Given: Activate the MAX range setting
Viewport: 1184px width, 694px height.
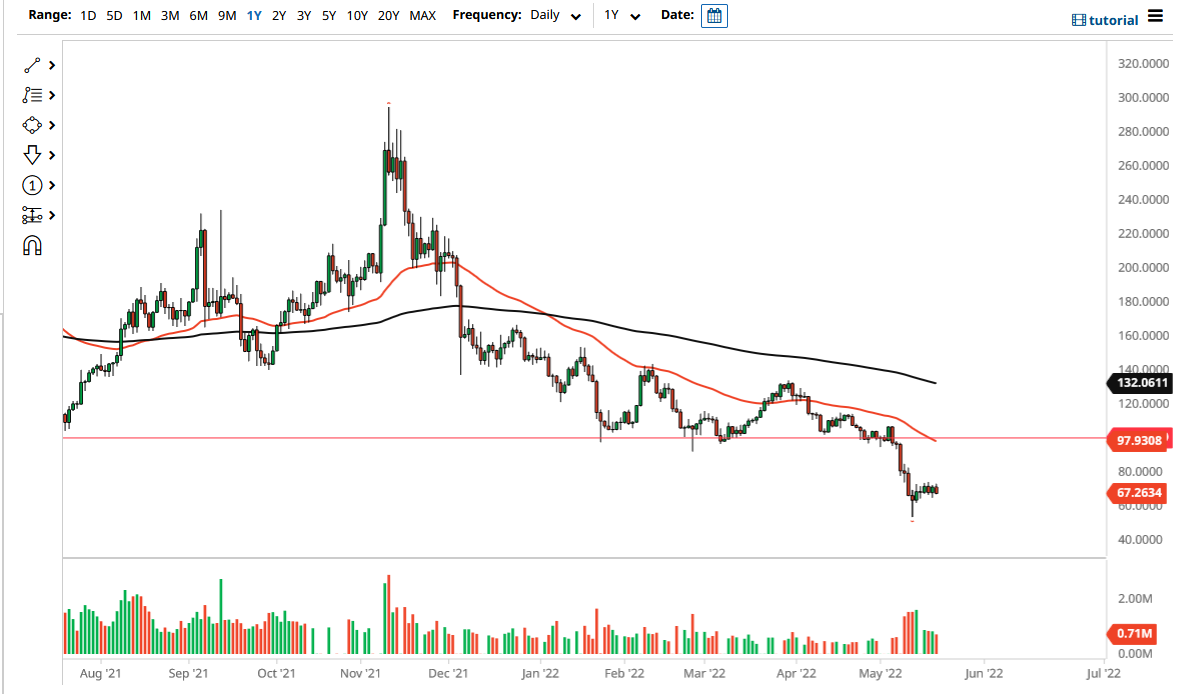Looking at the screenshot, I should tap(423, 16).
